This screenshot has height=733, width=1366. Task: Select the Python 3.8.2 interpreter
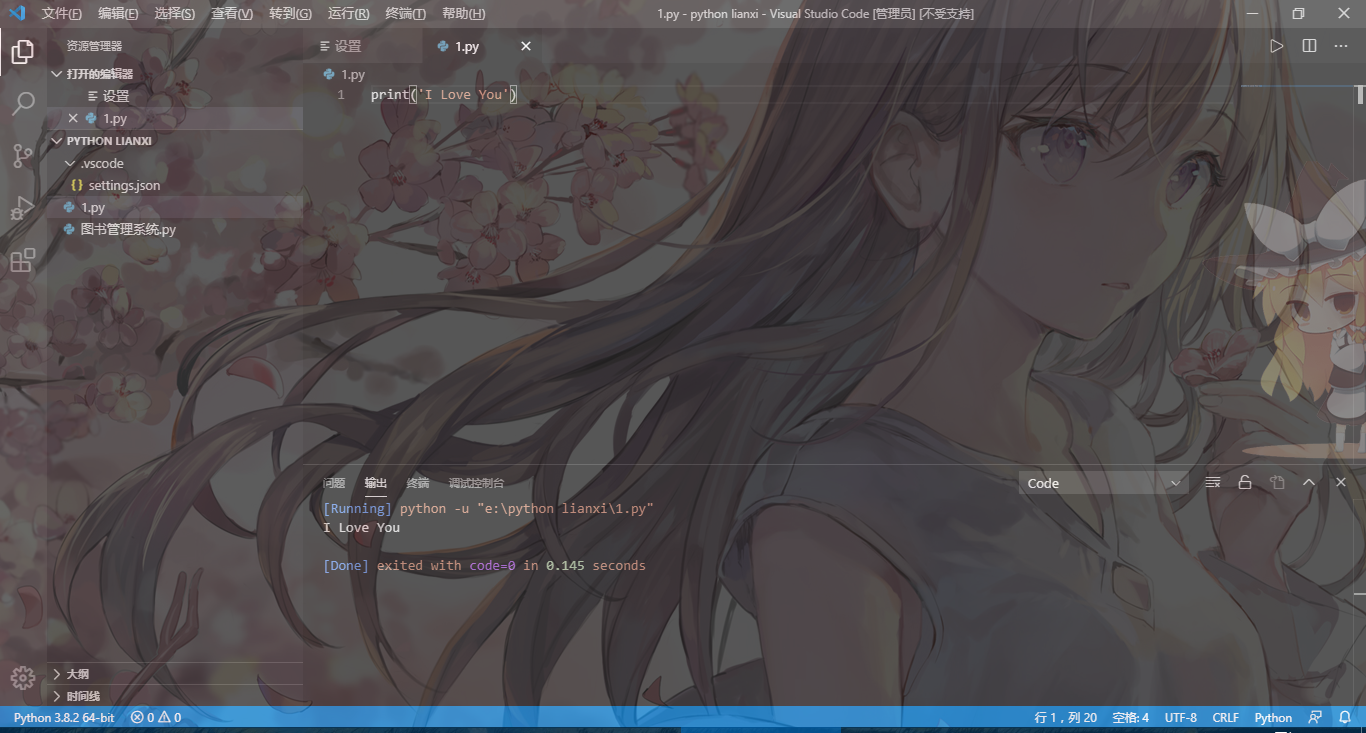coord(62,717)
